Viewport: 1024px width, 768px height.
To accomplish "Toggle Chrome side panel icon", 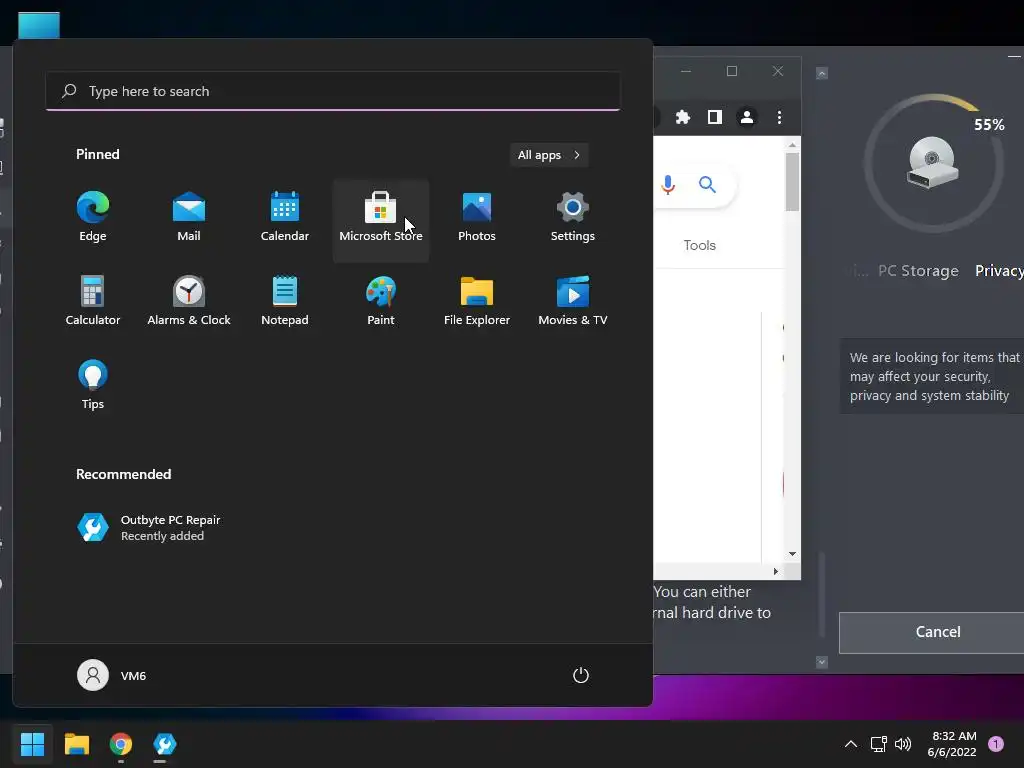I will tap(714, 117).
